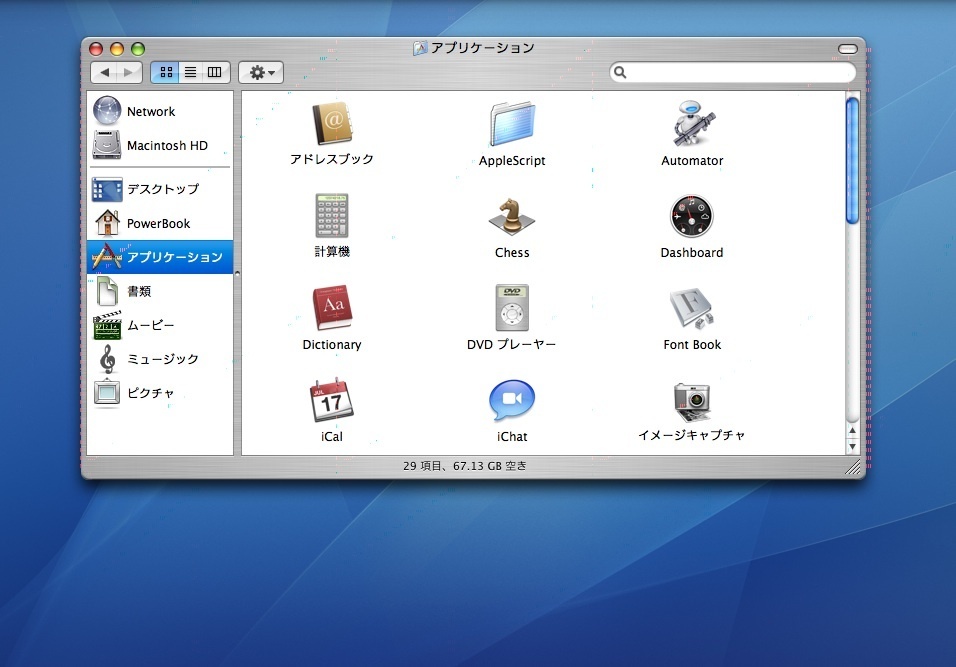
Task: Click the red close window button
Action: coord(96,49)
